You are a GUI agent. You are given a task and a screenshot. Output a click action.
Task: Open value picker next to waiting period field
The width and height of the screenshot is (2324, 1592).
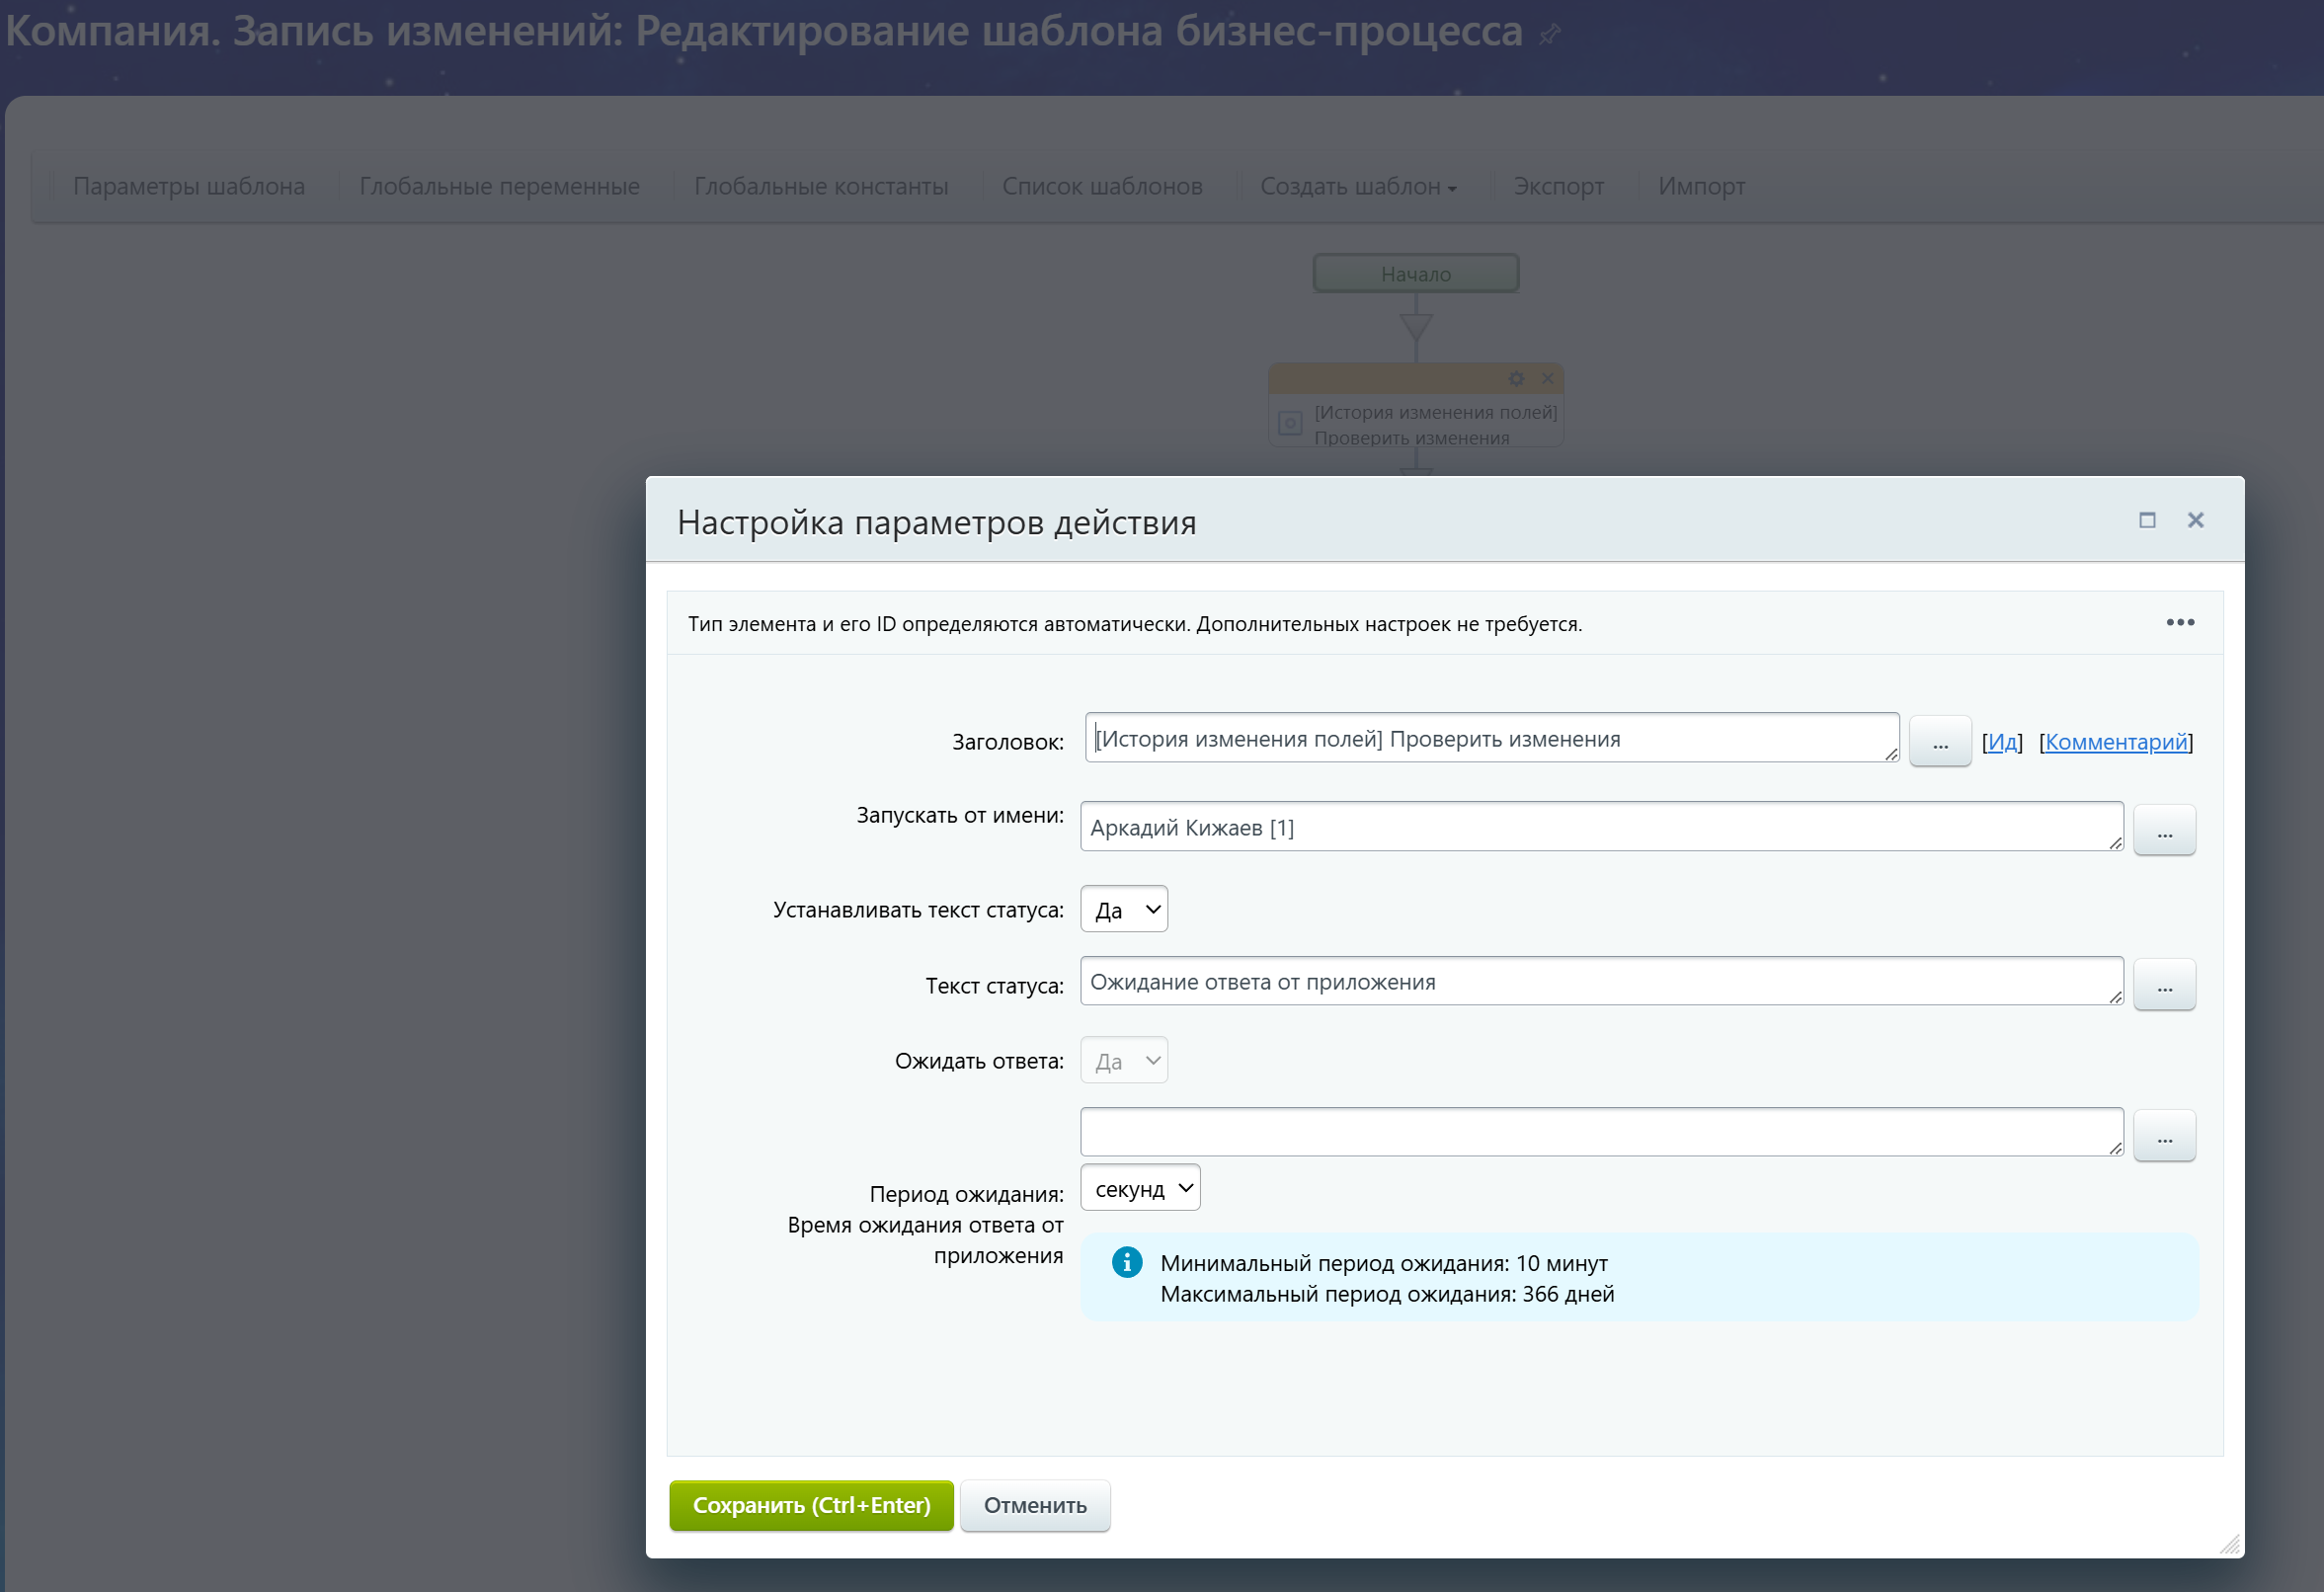pos(2164,1136)
